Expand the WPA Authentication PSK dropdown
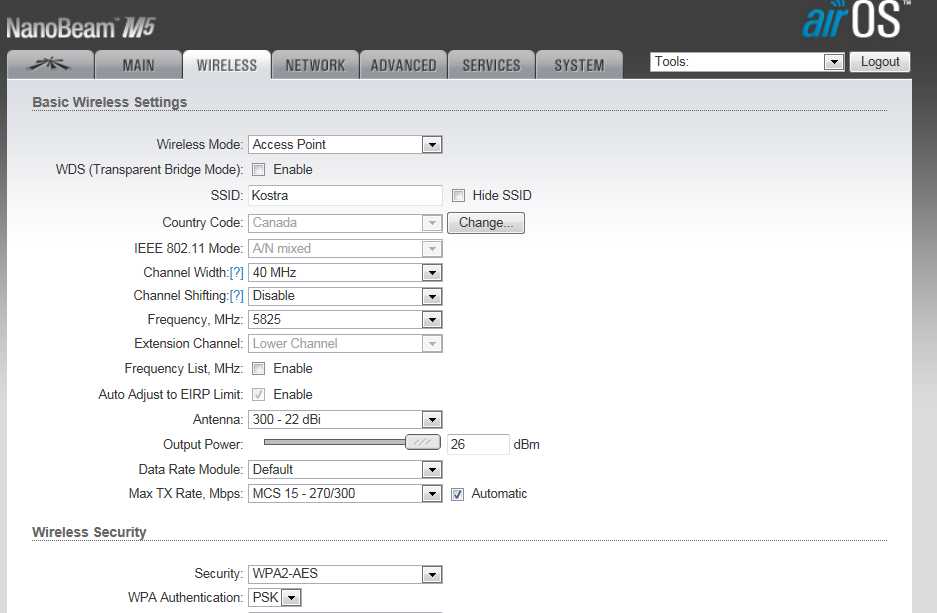The height and width of the screenshot is (613, 937). pyautogui.click(x=275, y=597)
